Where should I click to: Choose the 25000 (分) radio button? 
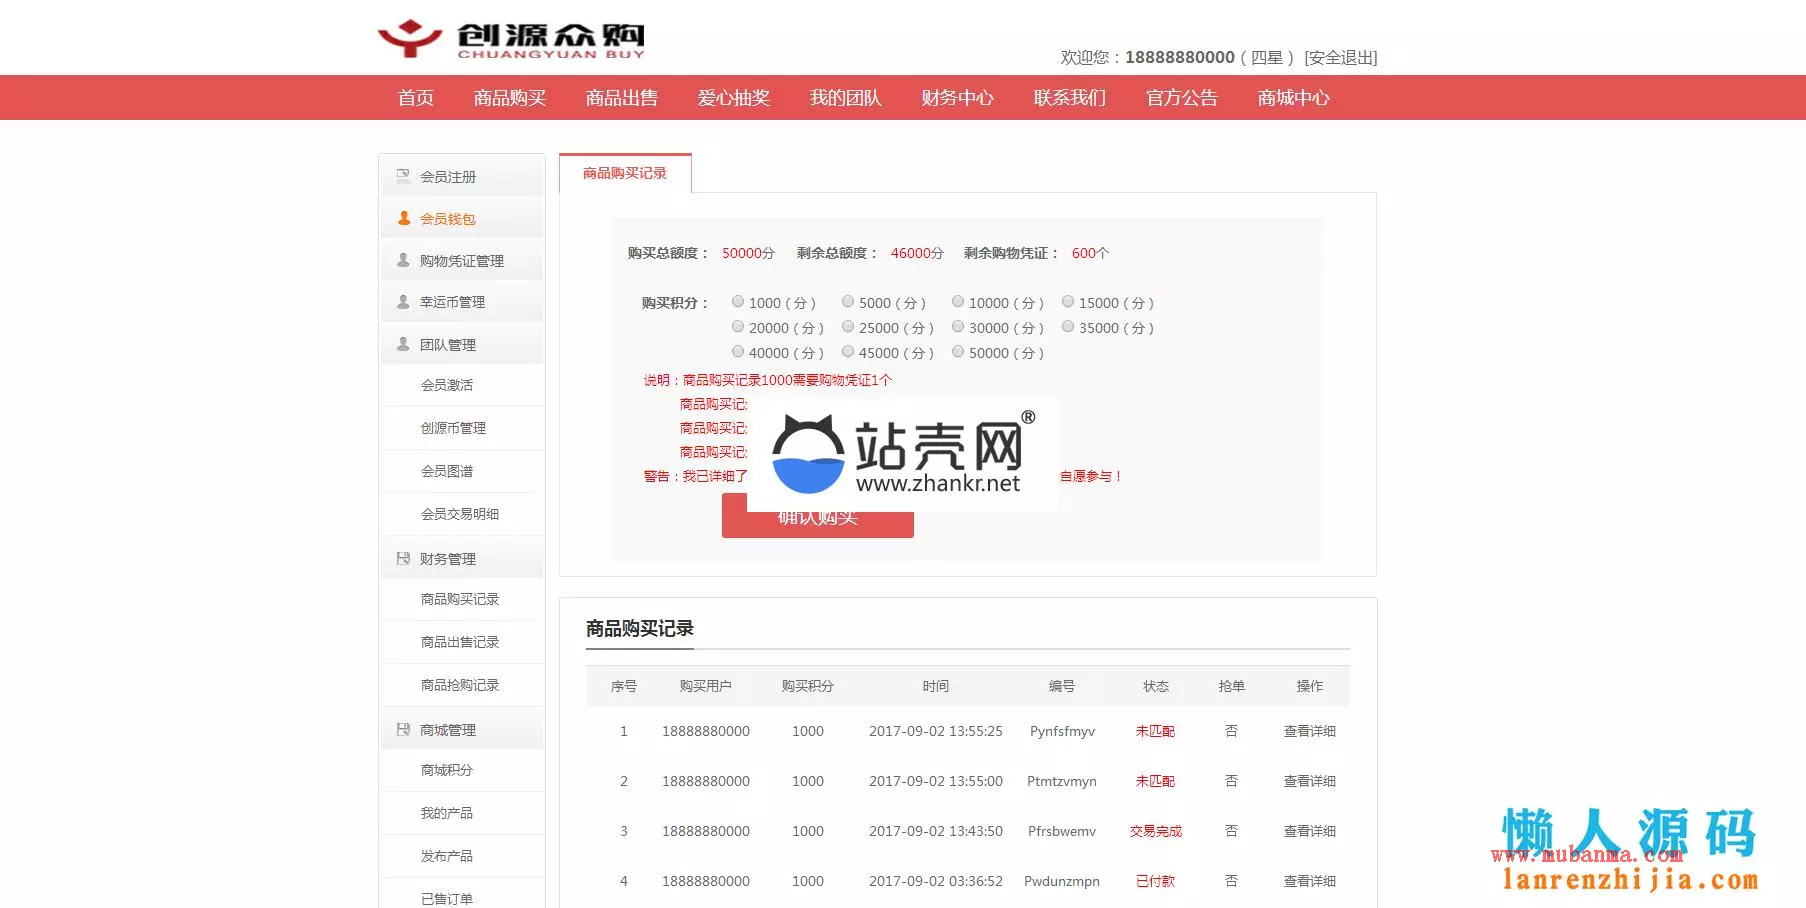pyautogui.click(x=848, y=327)
